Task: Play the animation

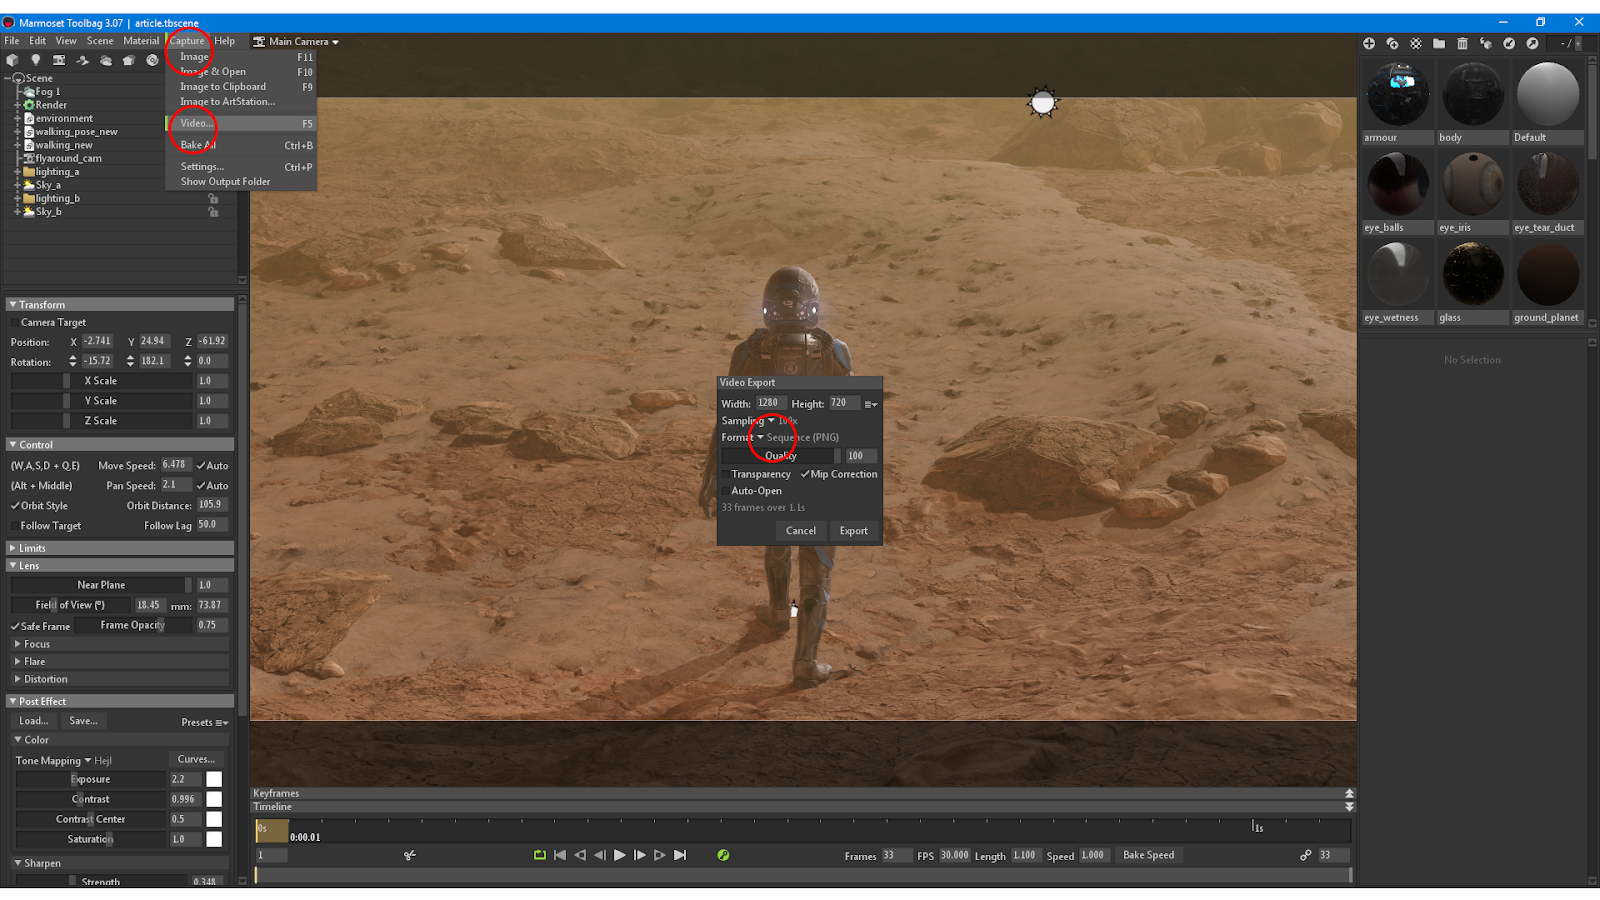Action: 620,855
